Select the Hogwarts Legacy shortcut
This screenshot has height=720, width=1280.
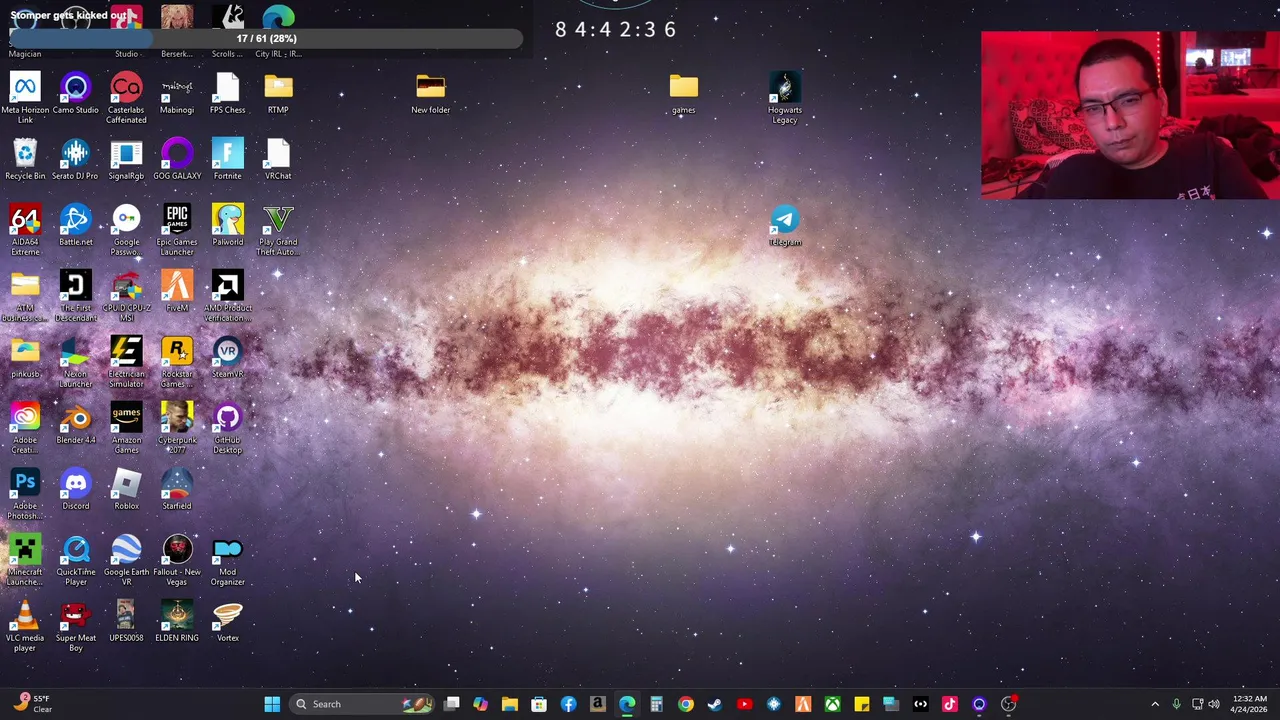click(x=785, y=98)
